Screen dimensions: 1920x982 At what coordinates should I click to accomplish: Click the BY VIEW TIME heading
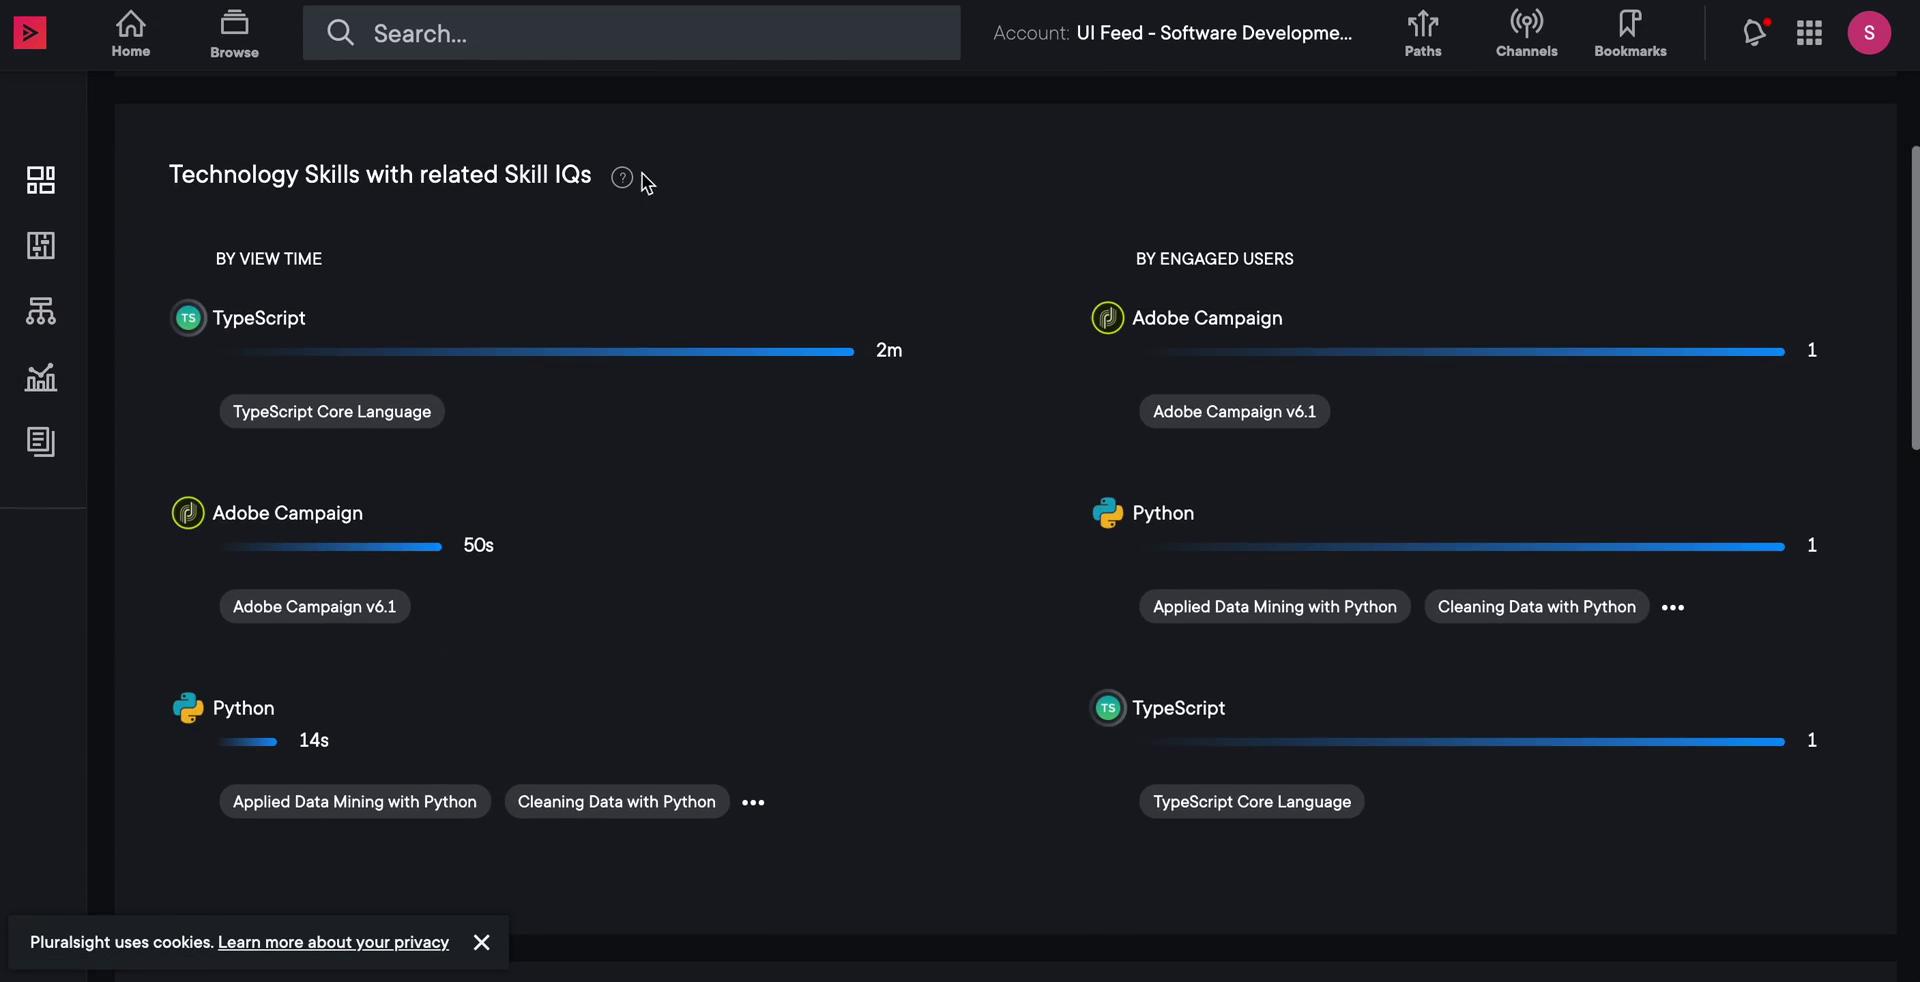tap(269, 259)
